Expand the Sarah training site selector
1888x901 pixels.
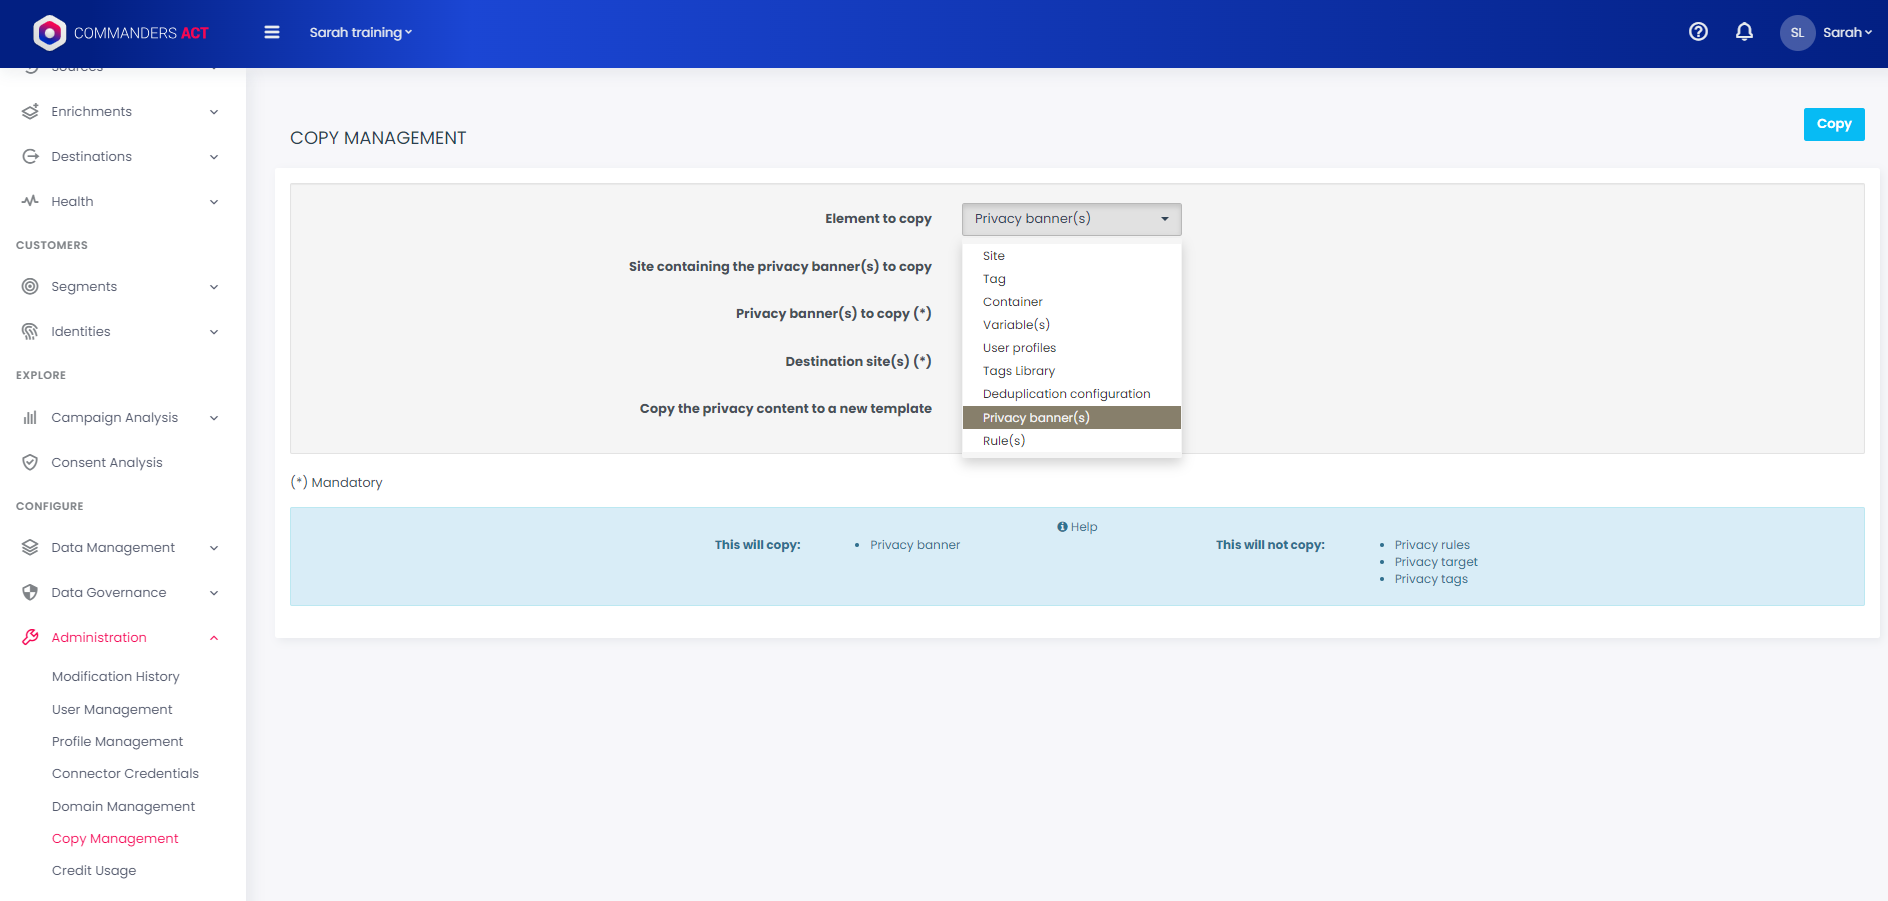[360, 32]
